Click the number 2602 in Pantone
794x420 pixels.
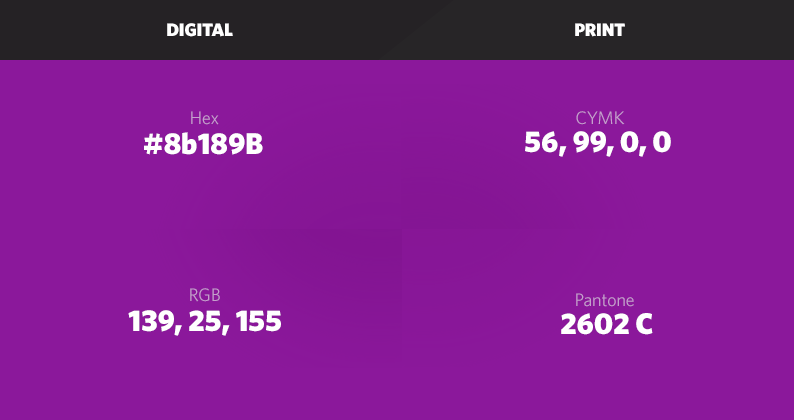pos(594,325)
